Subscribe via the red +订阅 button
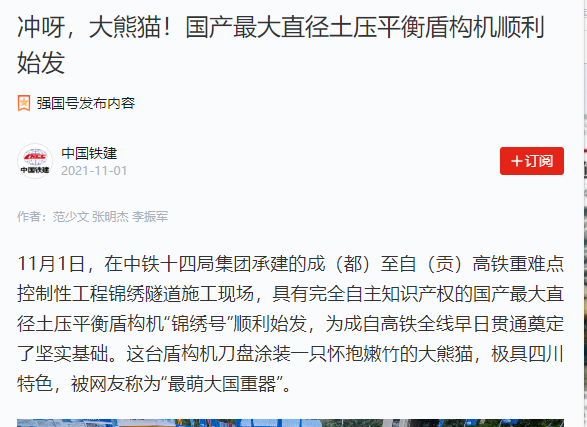This screenshot has width=587, height=427. [532, 161]
